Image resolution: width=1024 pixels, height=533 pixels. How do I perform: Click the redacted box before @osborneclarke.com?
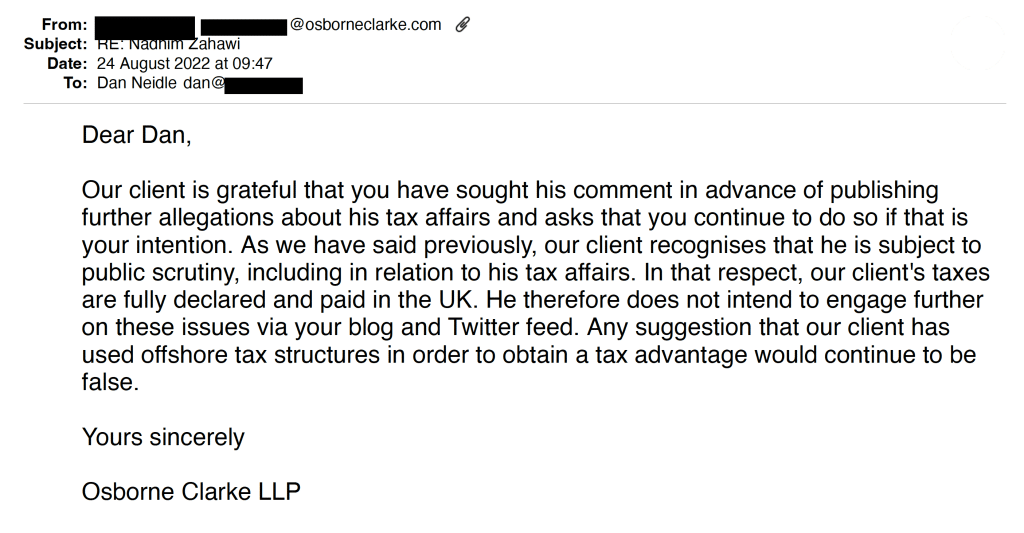point(244,27)
